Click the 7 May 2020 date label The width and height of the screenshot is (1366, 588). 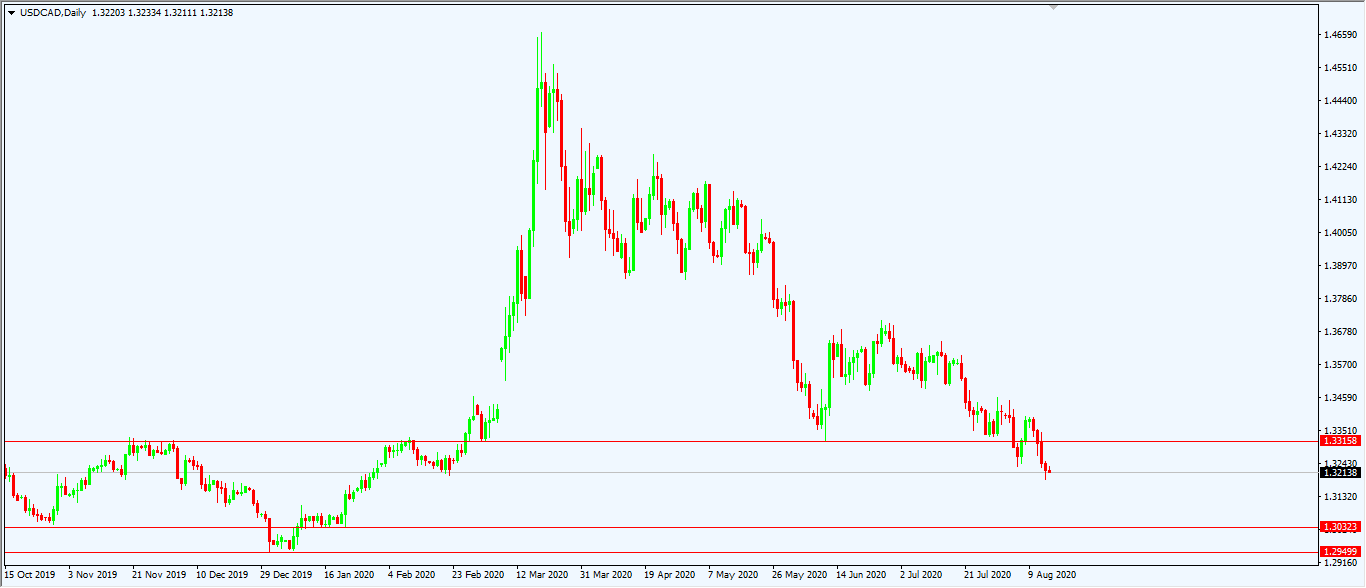click(x=734, y=575)
